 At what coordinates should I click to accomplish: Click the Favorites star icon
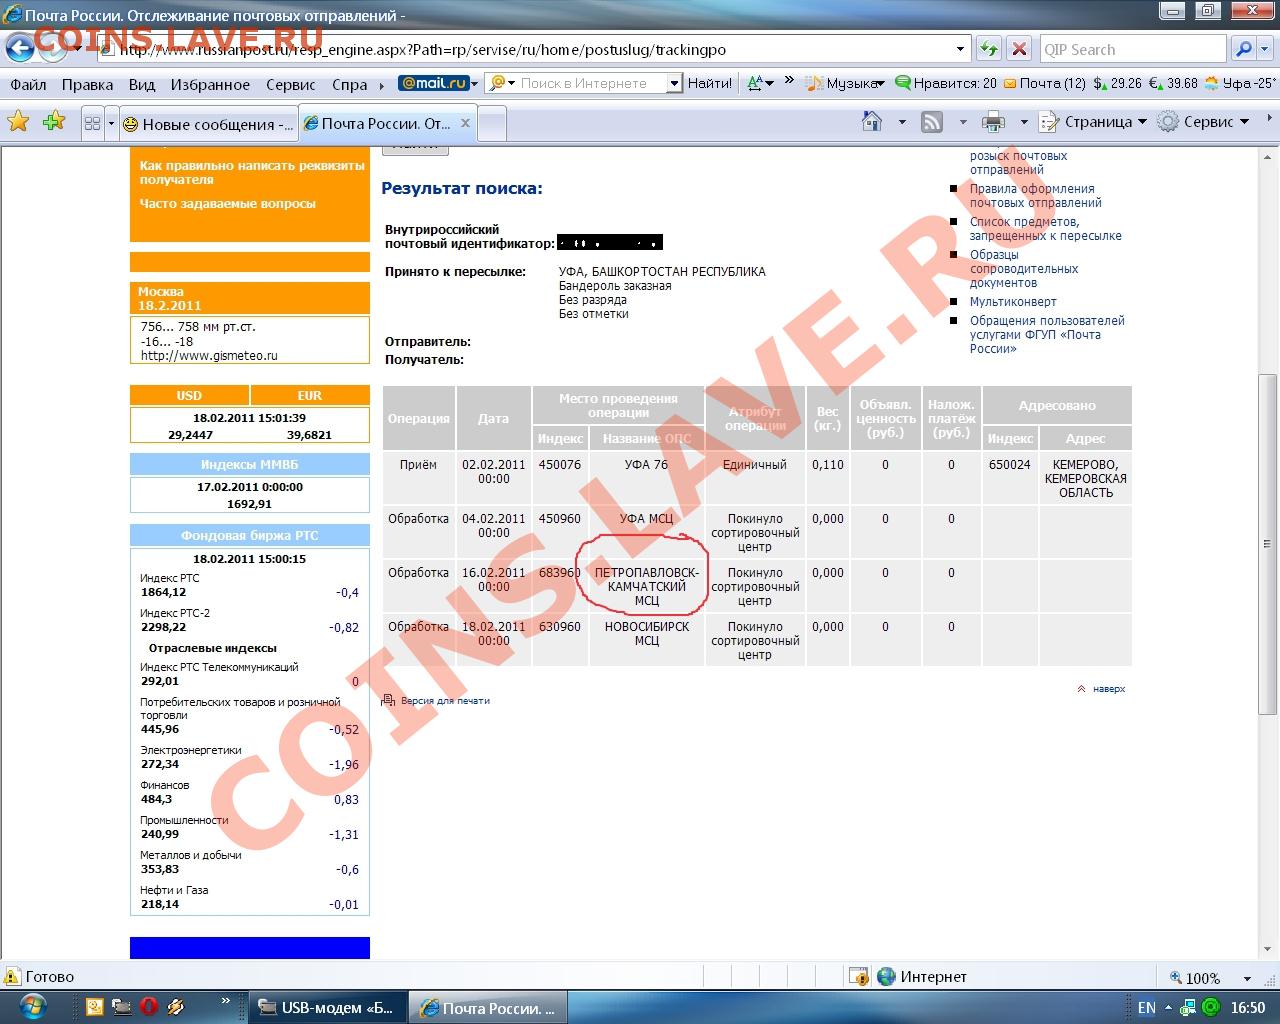coord(18,122)
